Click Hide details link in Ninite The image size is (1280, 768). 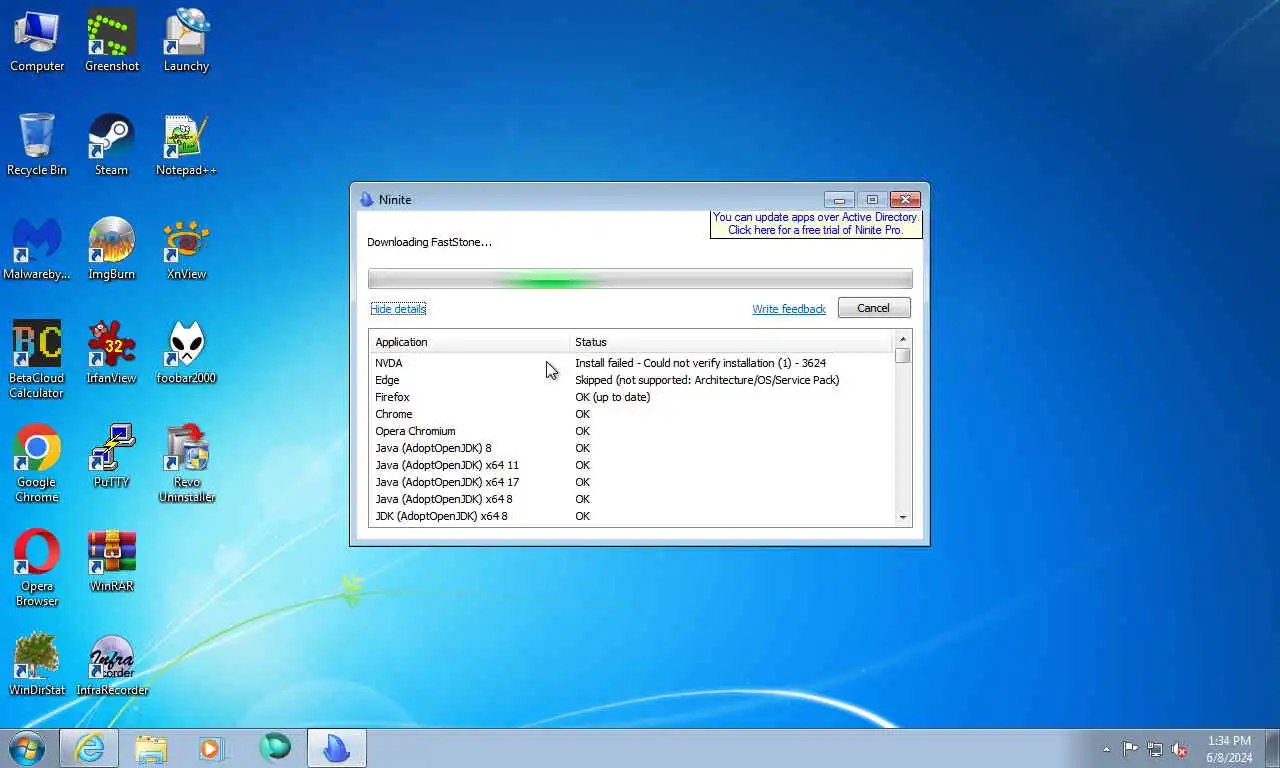point(398,308)
